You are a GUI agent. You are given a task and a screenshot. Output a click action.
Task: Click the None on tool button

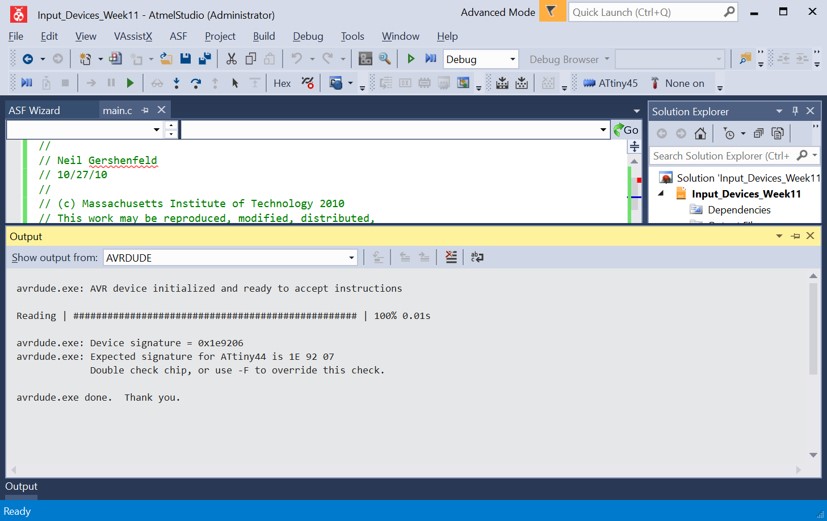click(677, 83)
